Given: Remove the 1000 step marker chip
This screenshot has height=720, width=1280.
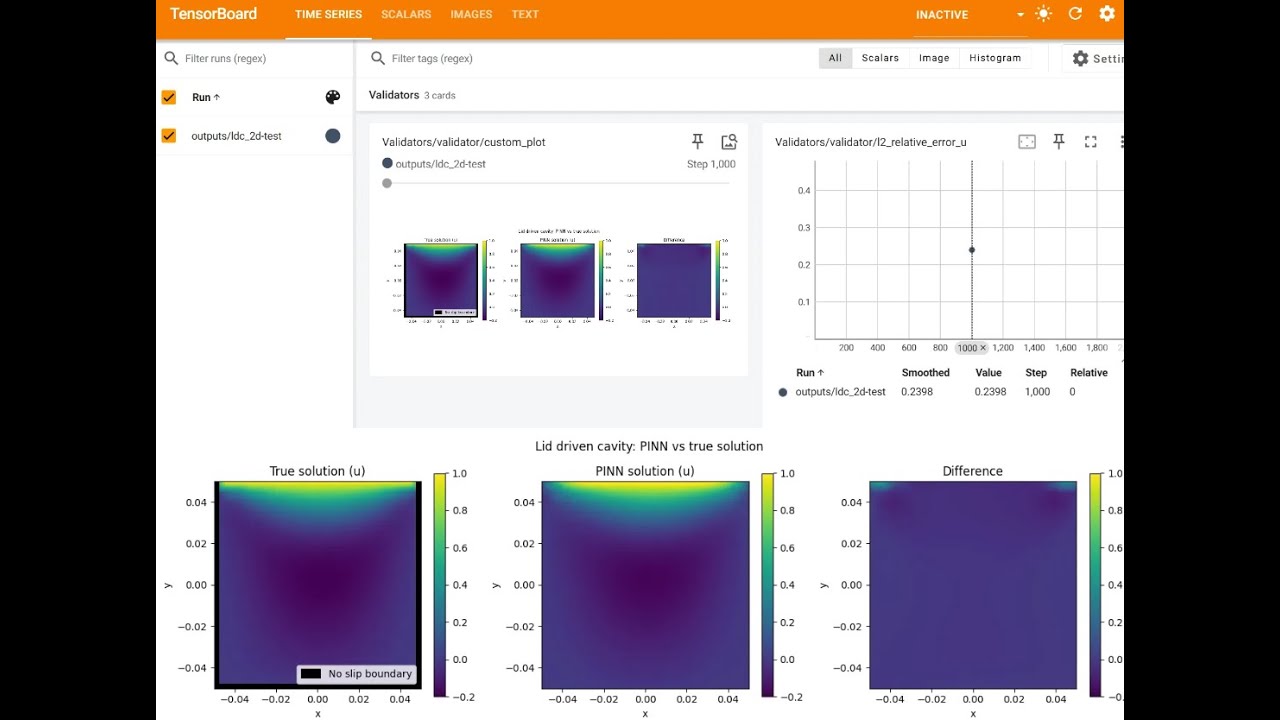Looking at the screenshot, I should (982, 348).
